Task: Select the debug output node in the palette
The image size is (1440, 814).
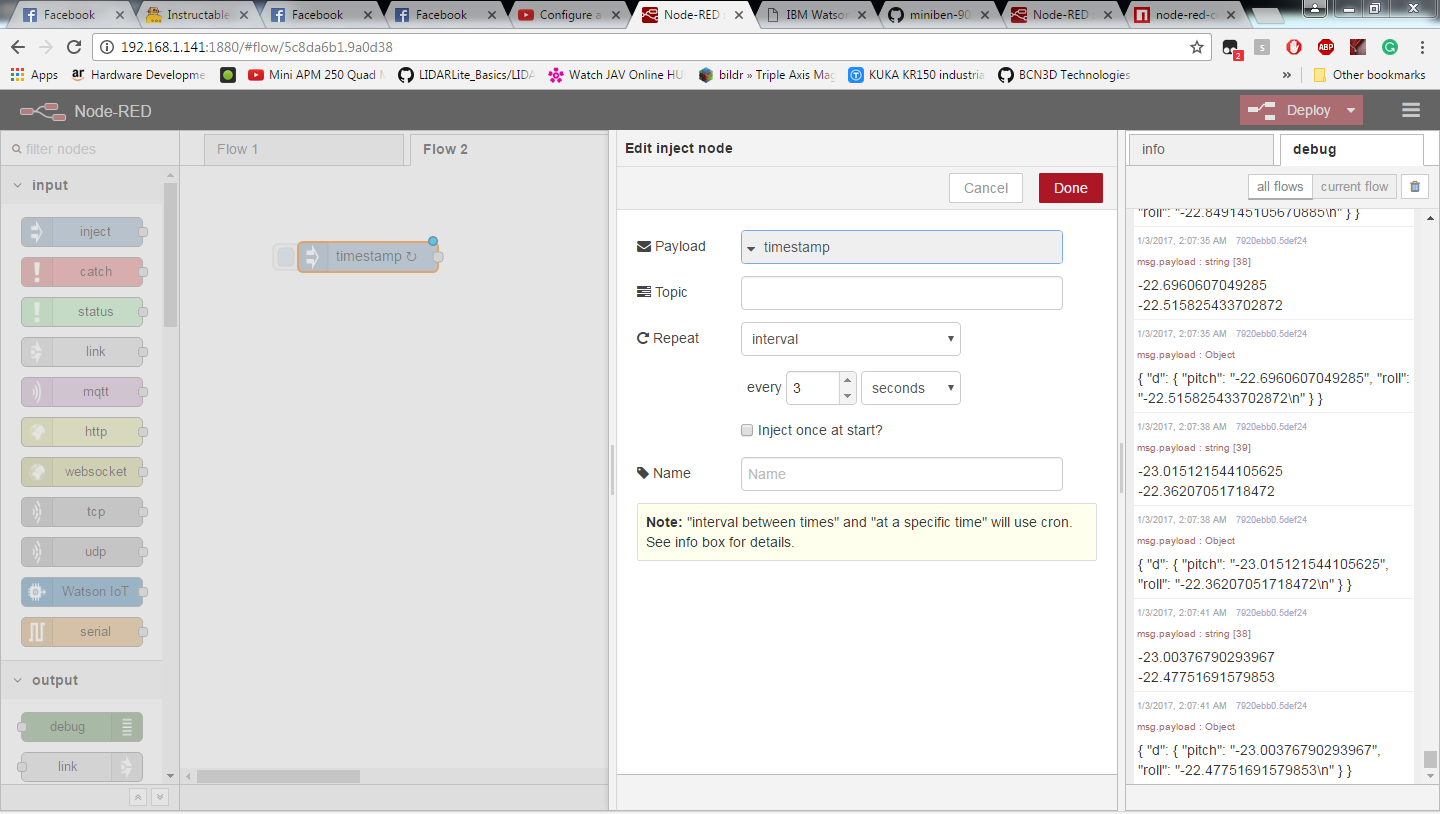Action: coord(82,727)
